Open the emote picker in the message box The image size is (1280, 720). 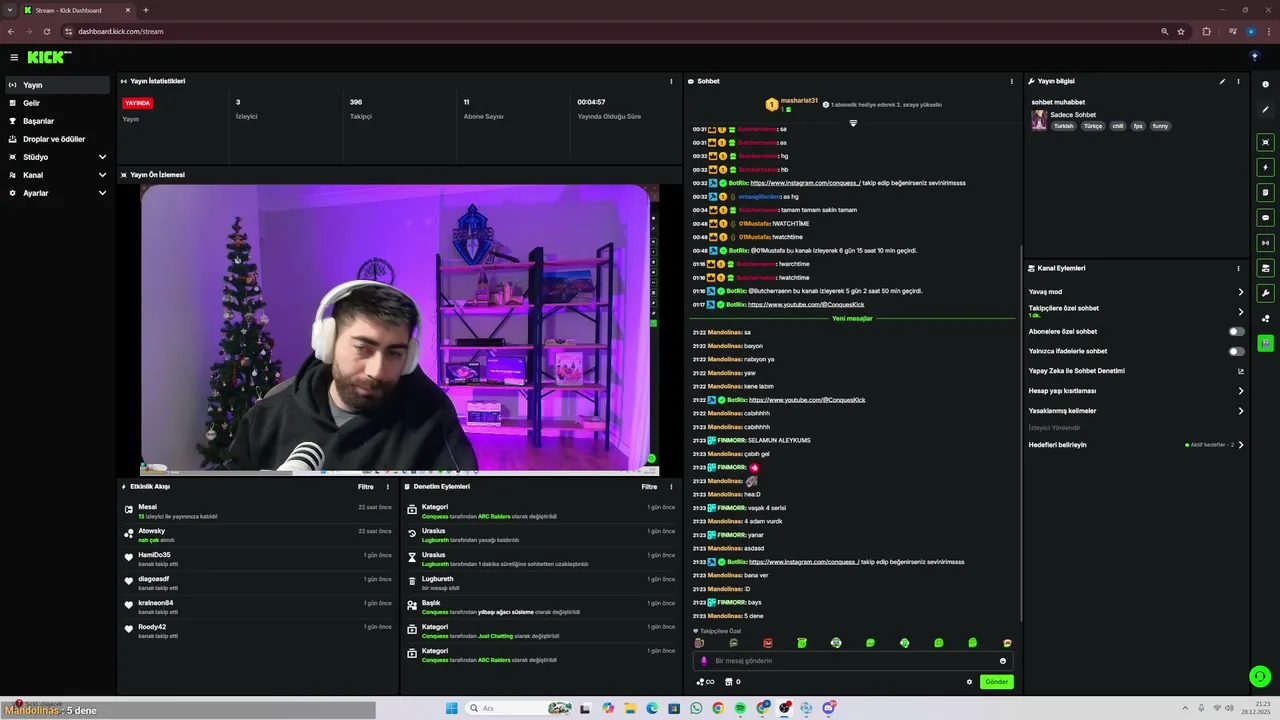(1003, 661)
